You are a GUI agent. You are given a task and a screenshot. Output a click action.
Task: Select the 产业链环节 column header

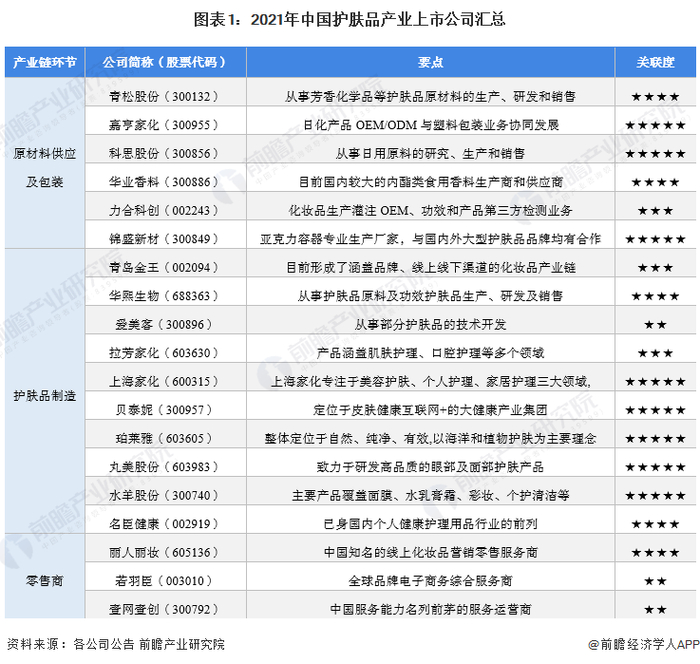pos(45,62)
